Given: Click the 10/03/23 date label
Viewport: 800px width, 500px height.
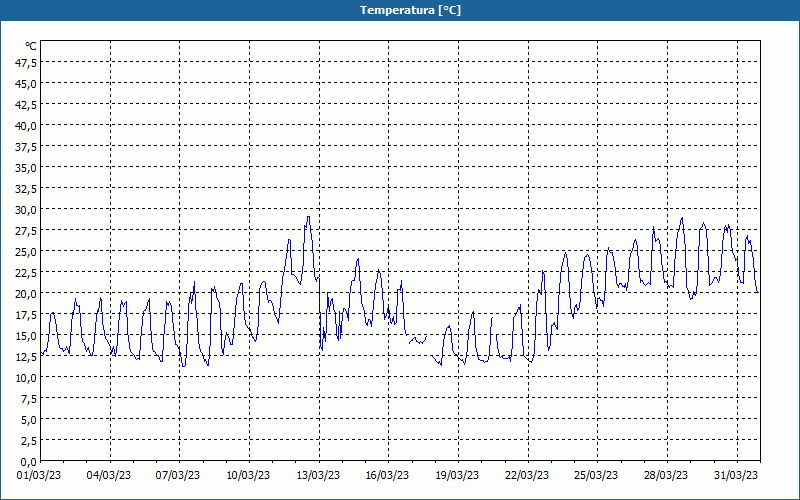Looking at the screenshot, I should pos(248,476).
